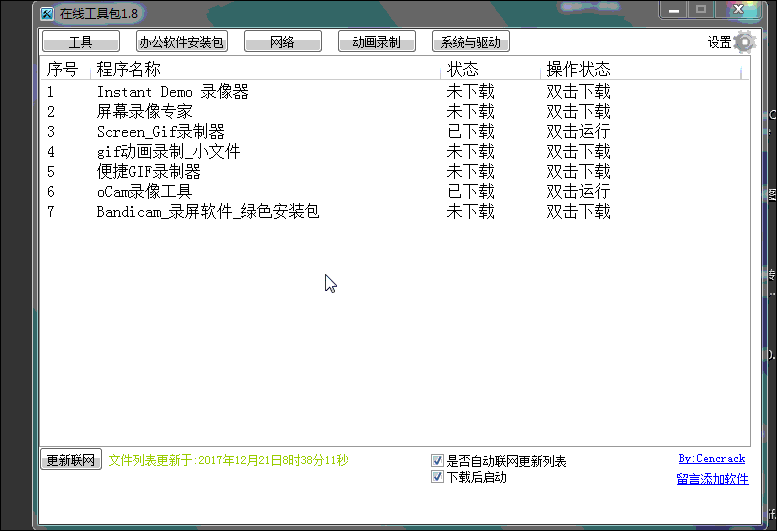777x531 pixels.
Task: Click the 设置 label
Action: [720, 43]
